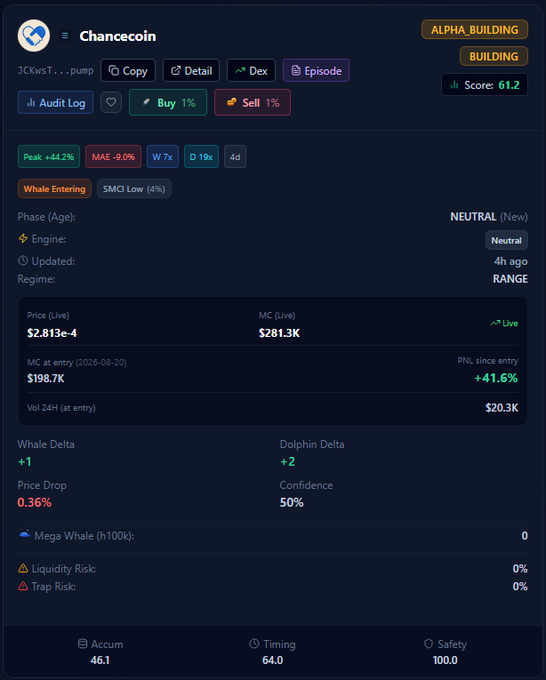Click the Dolphin Delta +2 value

288,461
